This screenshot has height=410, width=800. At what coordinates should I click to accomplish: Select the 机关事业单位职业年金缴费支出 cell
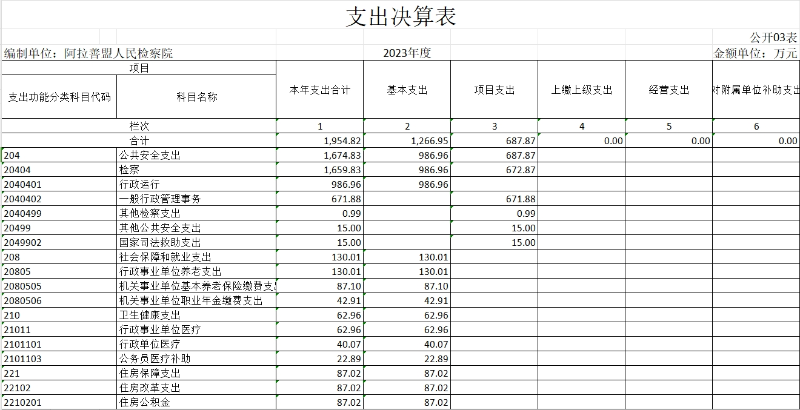197,301
